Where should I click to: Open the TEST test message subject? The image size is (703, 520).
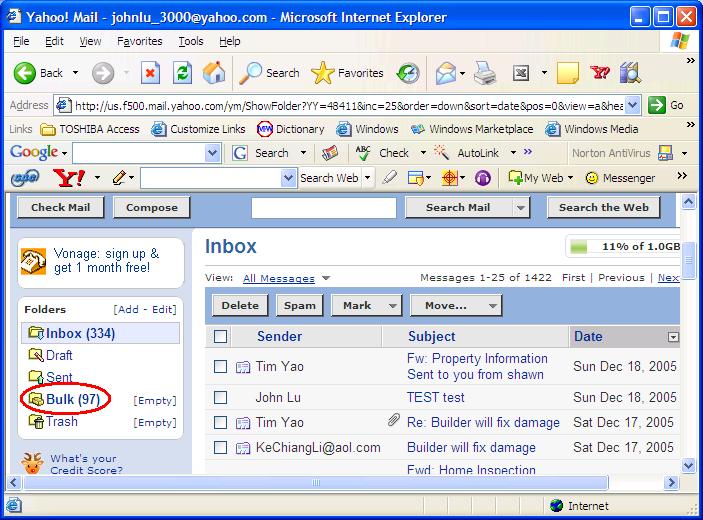(x=435, y=397)
